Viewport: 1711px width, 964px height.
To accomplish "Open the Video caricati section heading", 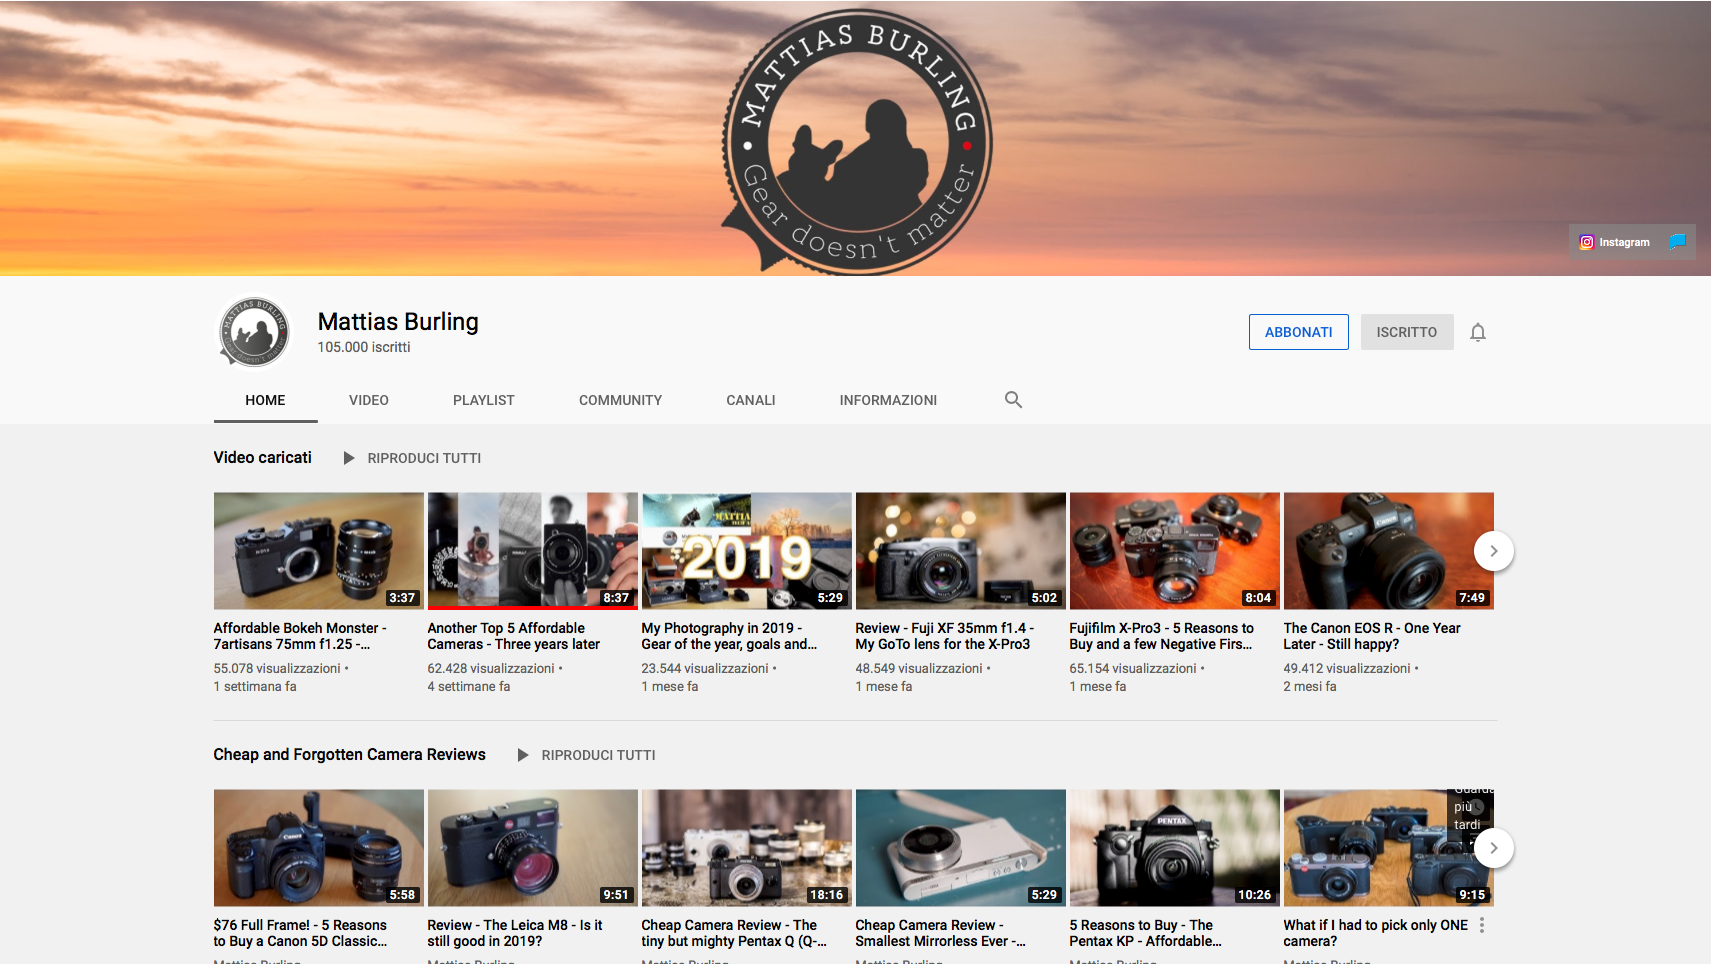I will (x=263, y=457).
